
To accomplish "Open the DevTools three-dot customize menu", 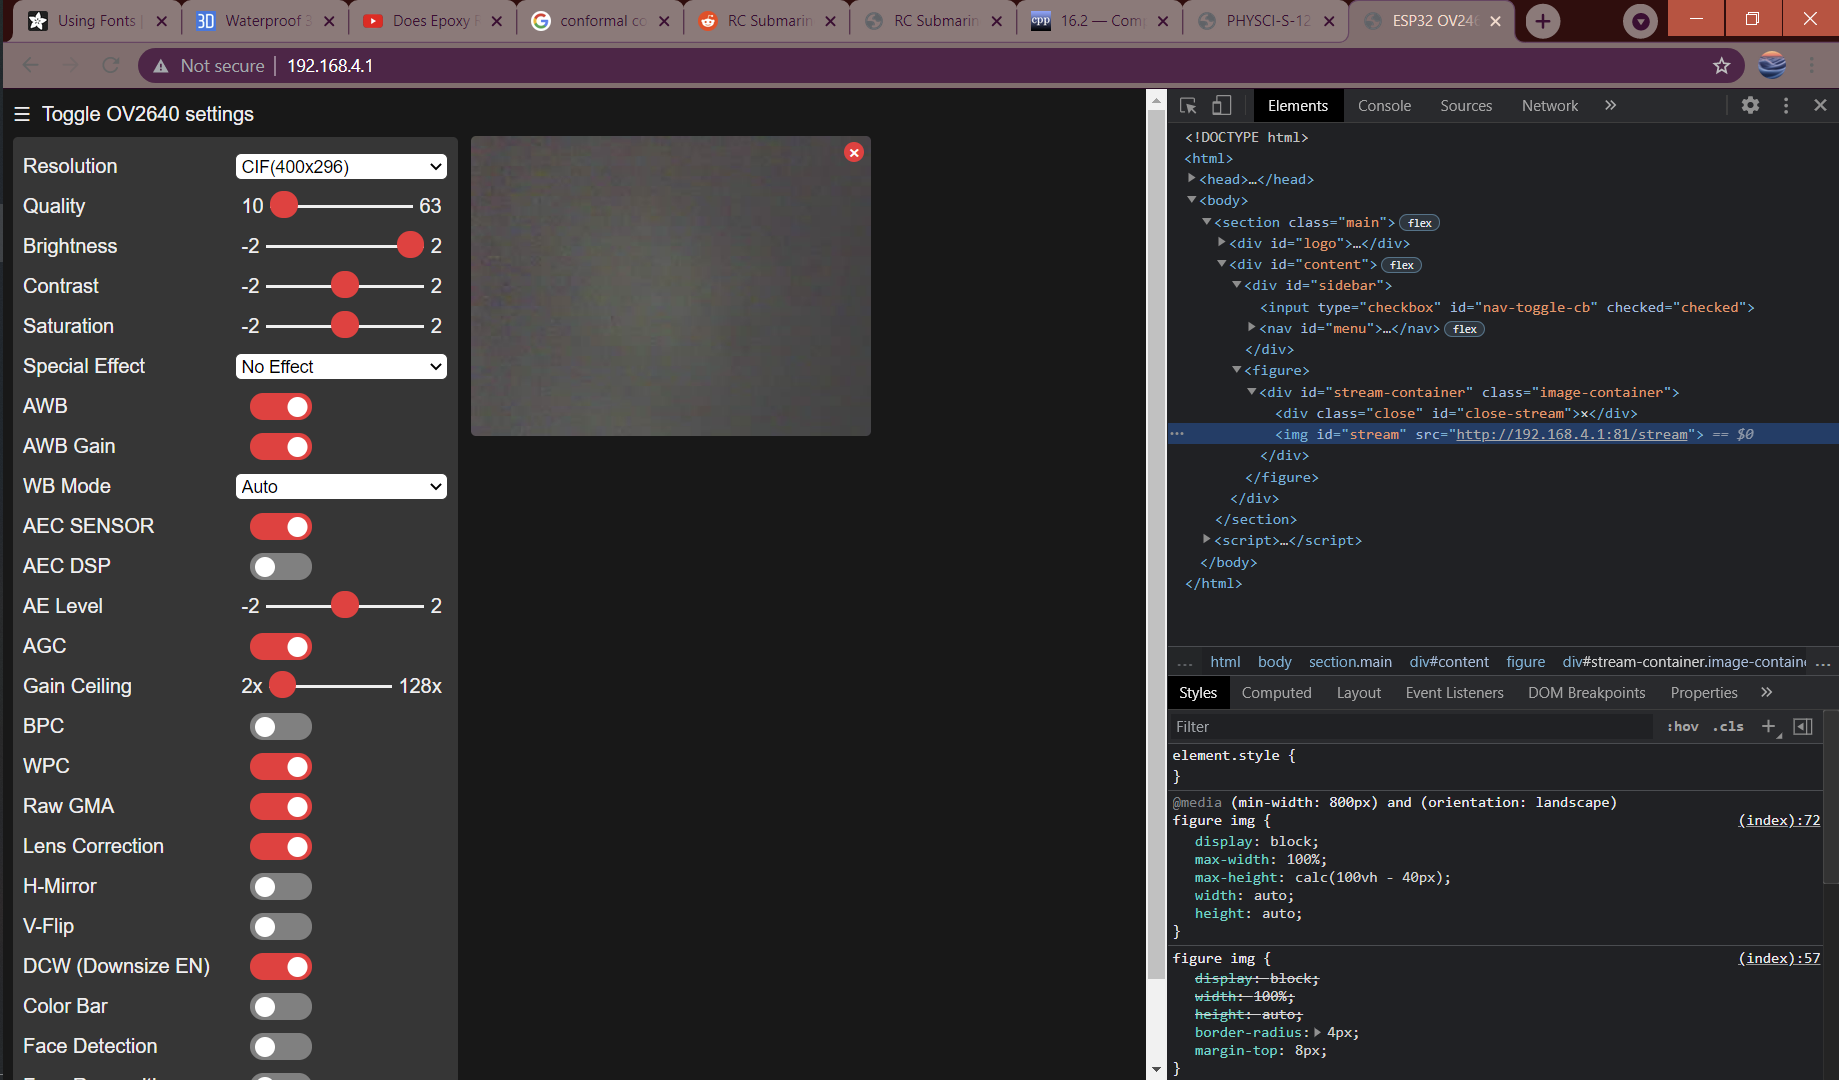I will (1786, 105).
